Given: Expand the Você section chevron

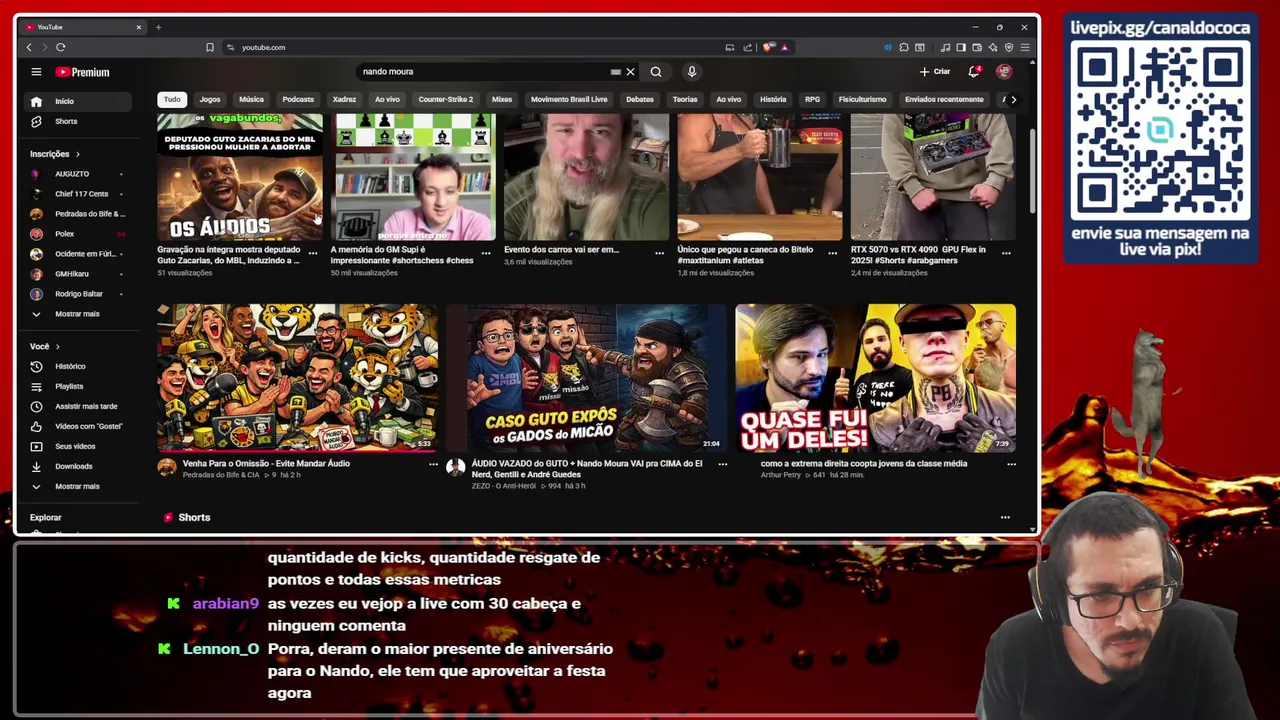Looking at the screenshot, I should click(x=57, y=346).
